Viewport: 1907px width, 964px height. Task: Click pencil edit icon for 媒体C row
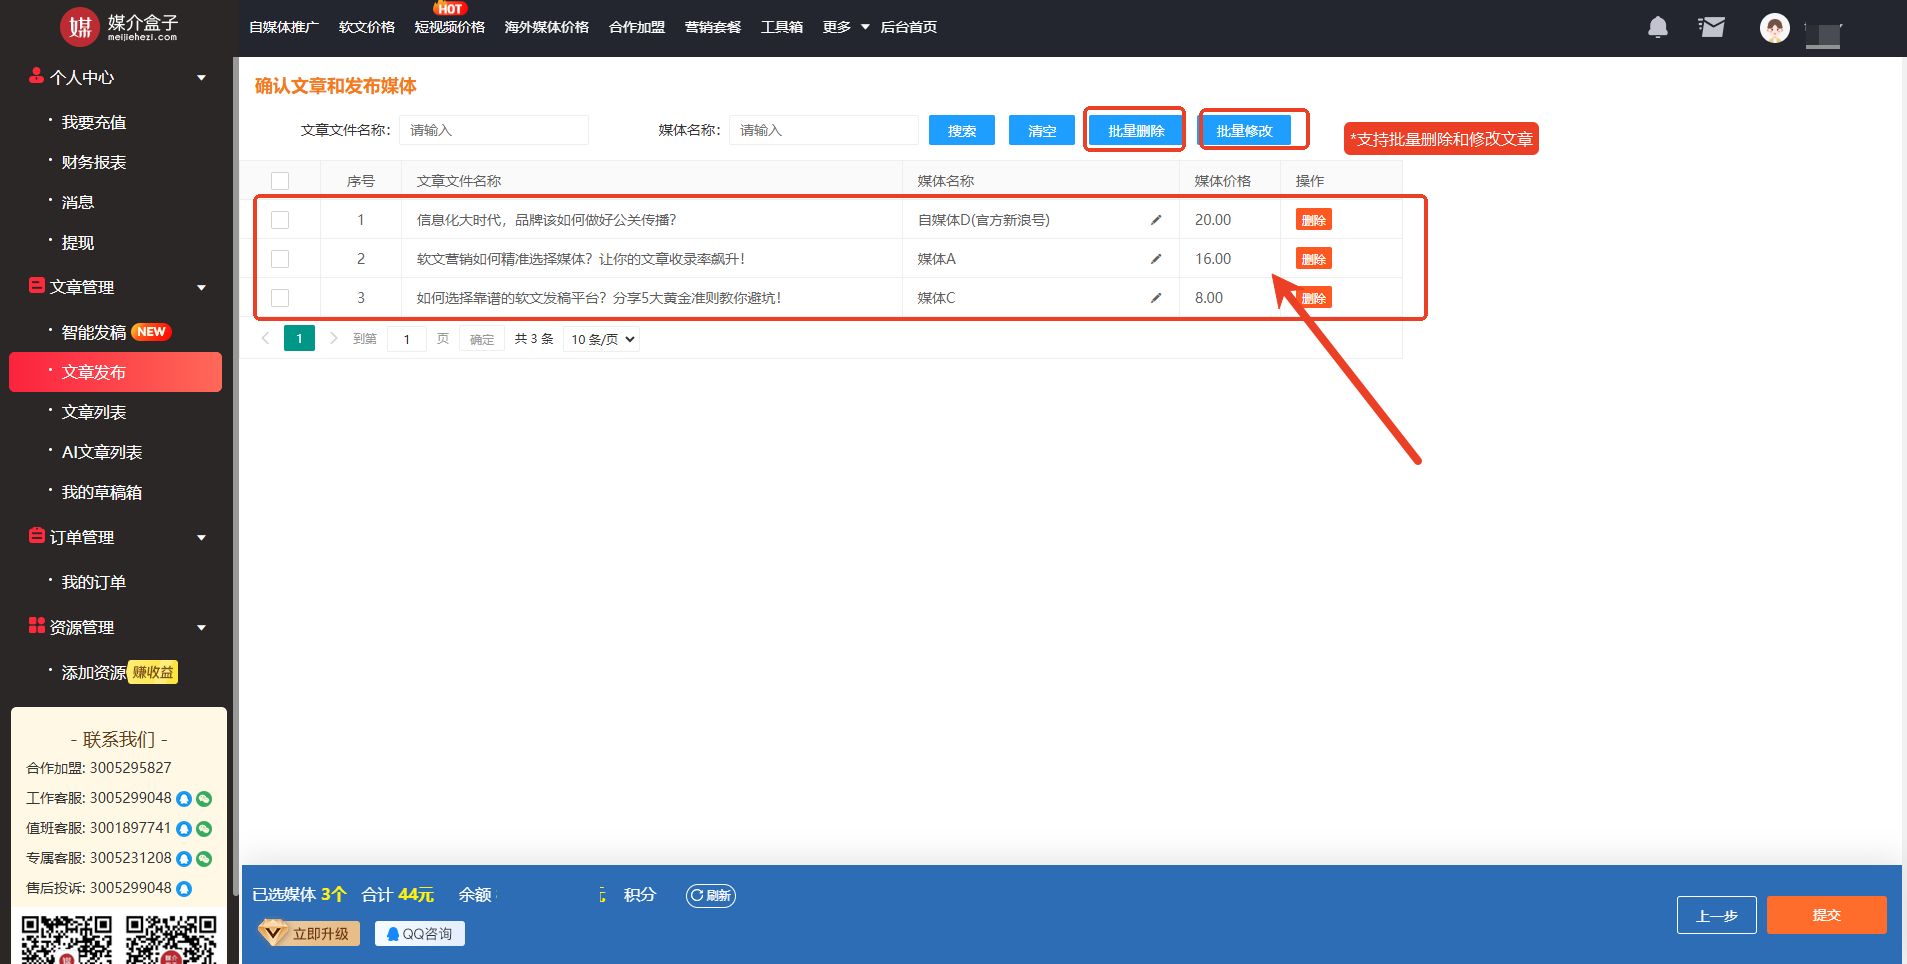[x=1156, y=298]
